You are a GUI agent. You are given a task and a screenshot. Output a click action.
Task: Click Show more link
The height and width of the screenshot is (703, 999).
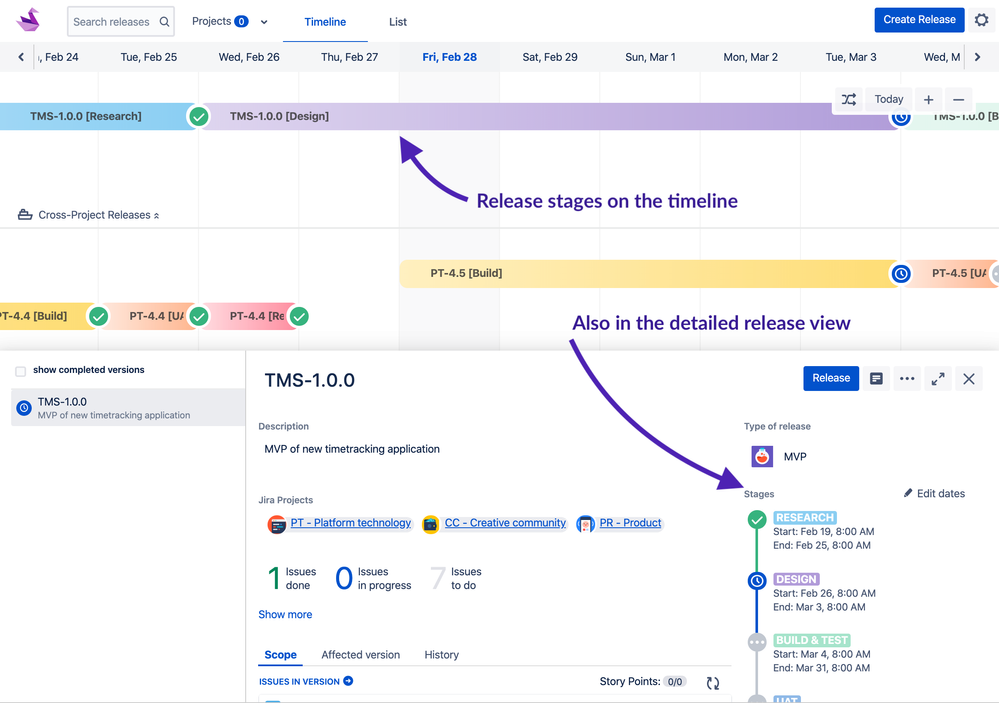pyautogui.click(x=285, y=614)
